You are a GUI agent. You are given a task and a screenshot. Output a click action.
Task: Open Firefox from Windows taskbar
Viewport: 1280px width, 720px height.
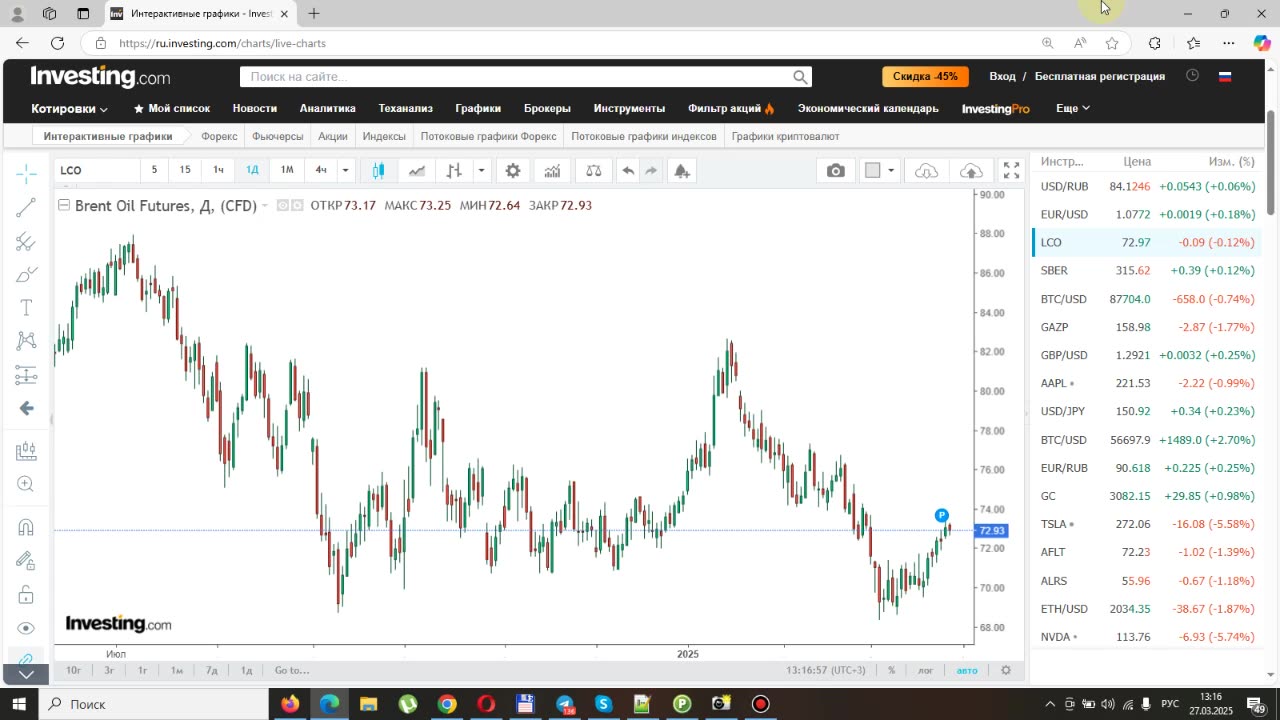click(x=290, y=704)
